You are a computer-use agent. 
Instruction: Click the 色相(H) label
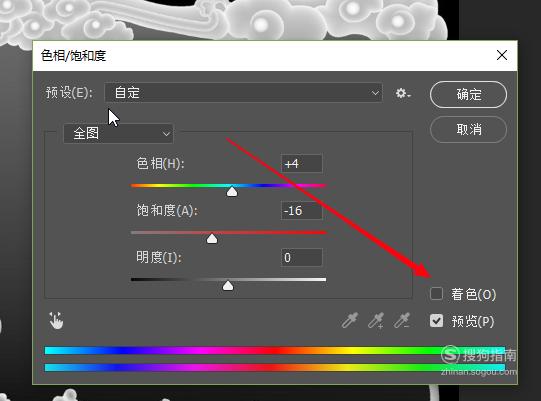click(x=160, y=163)
